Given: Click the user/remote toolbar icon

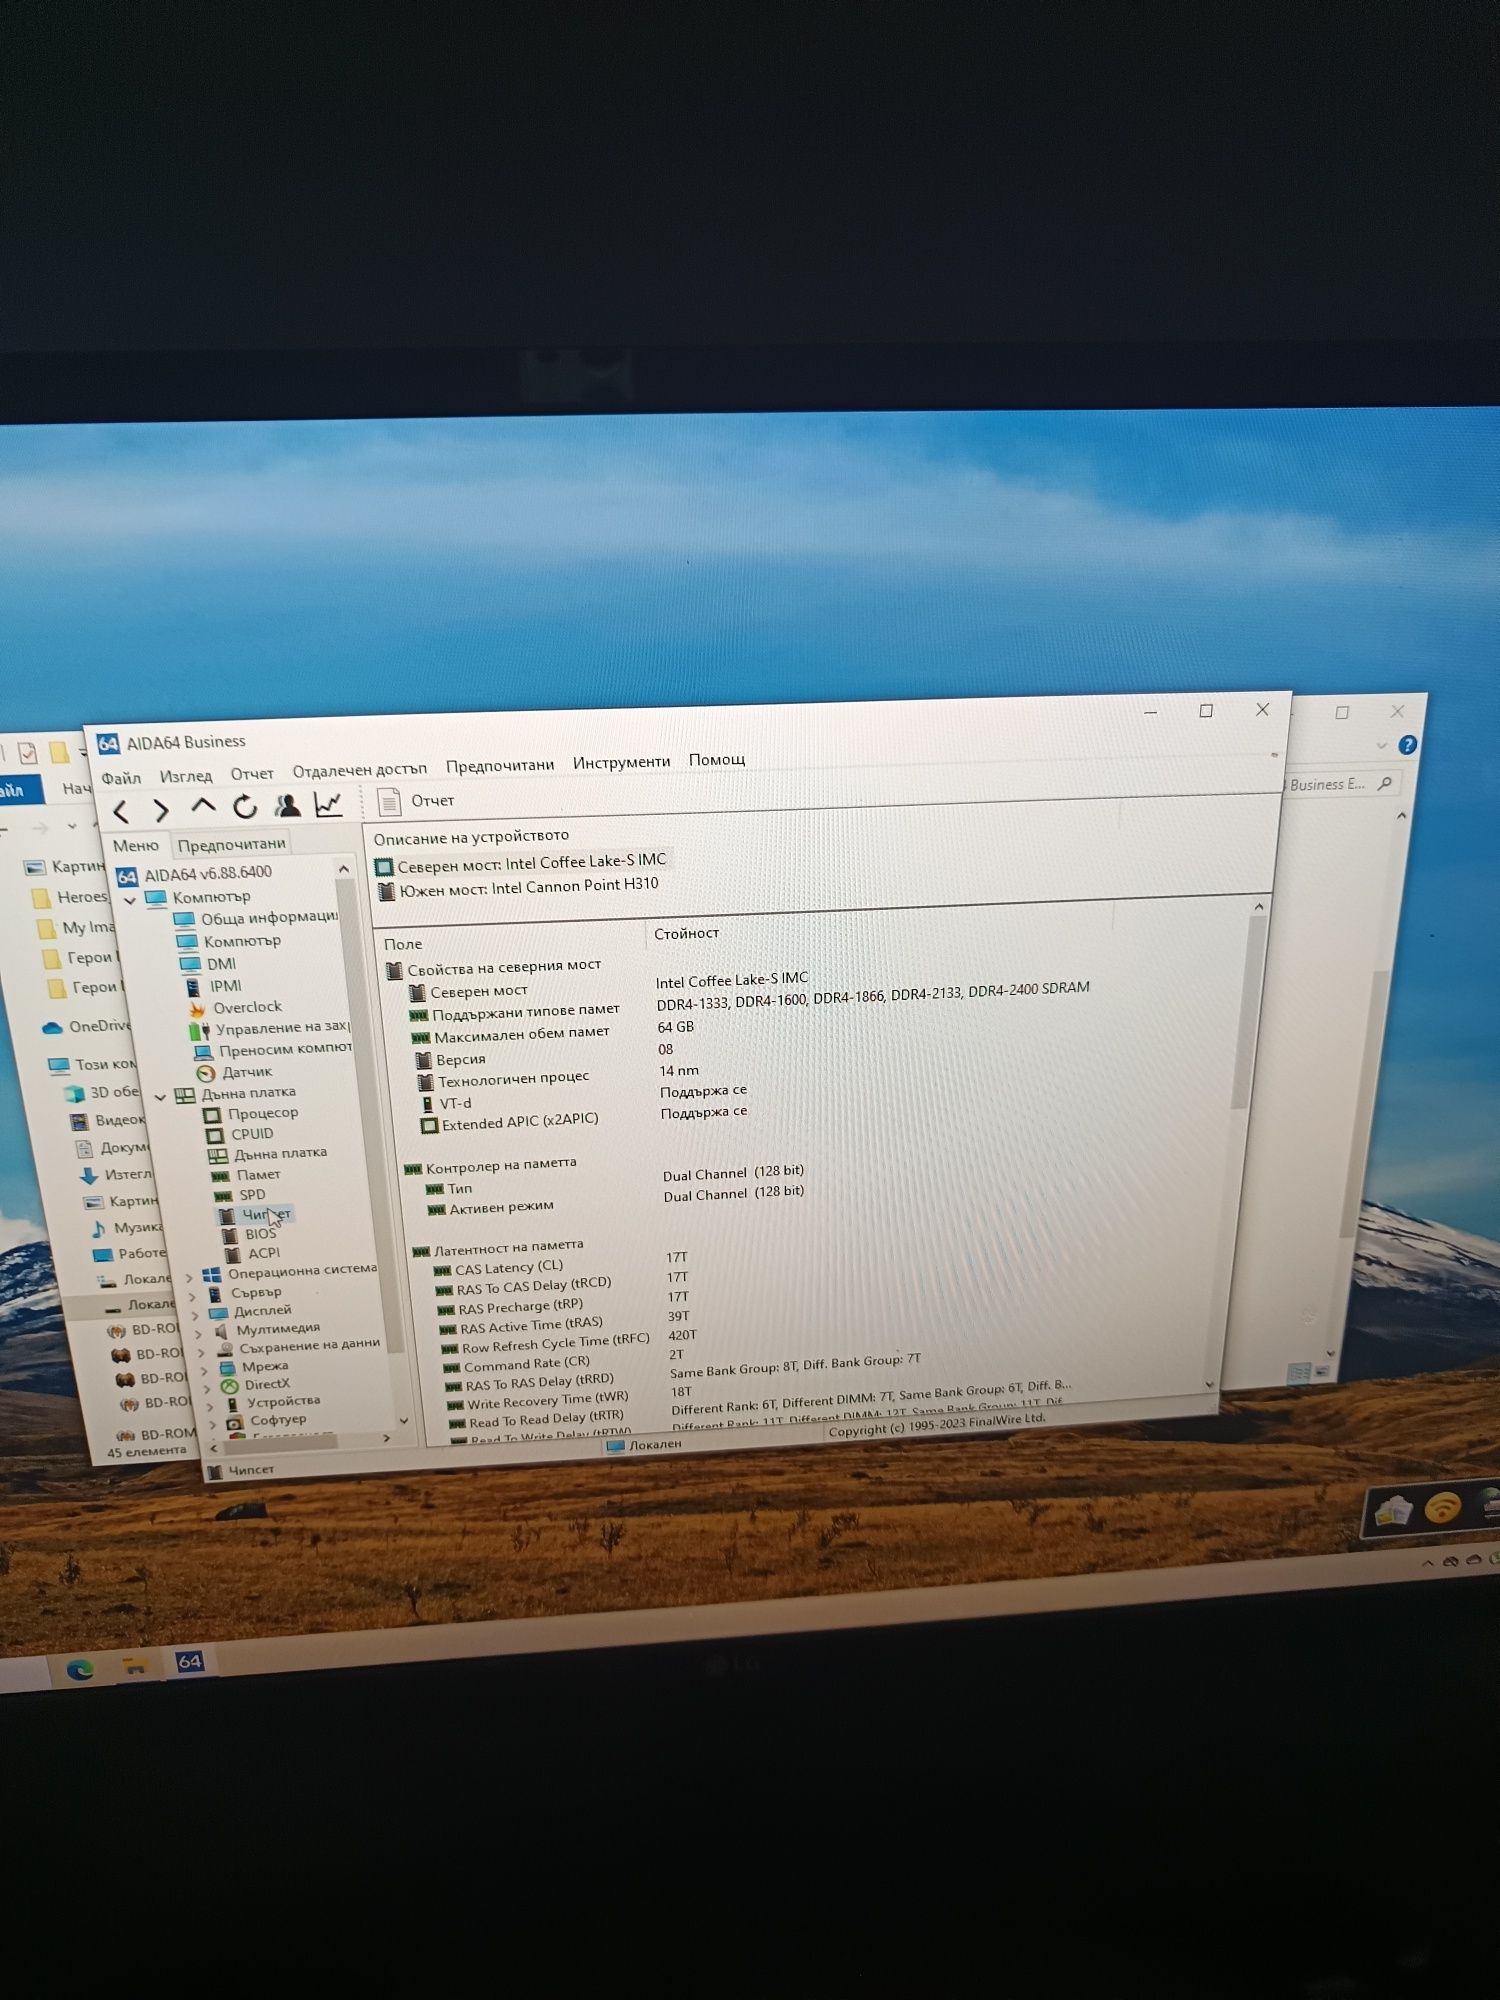Looking at the screenshot, I should click(287, 805).
